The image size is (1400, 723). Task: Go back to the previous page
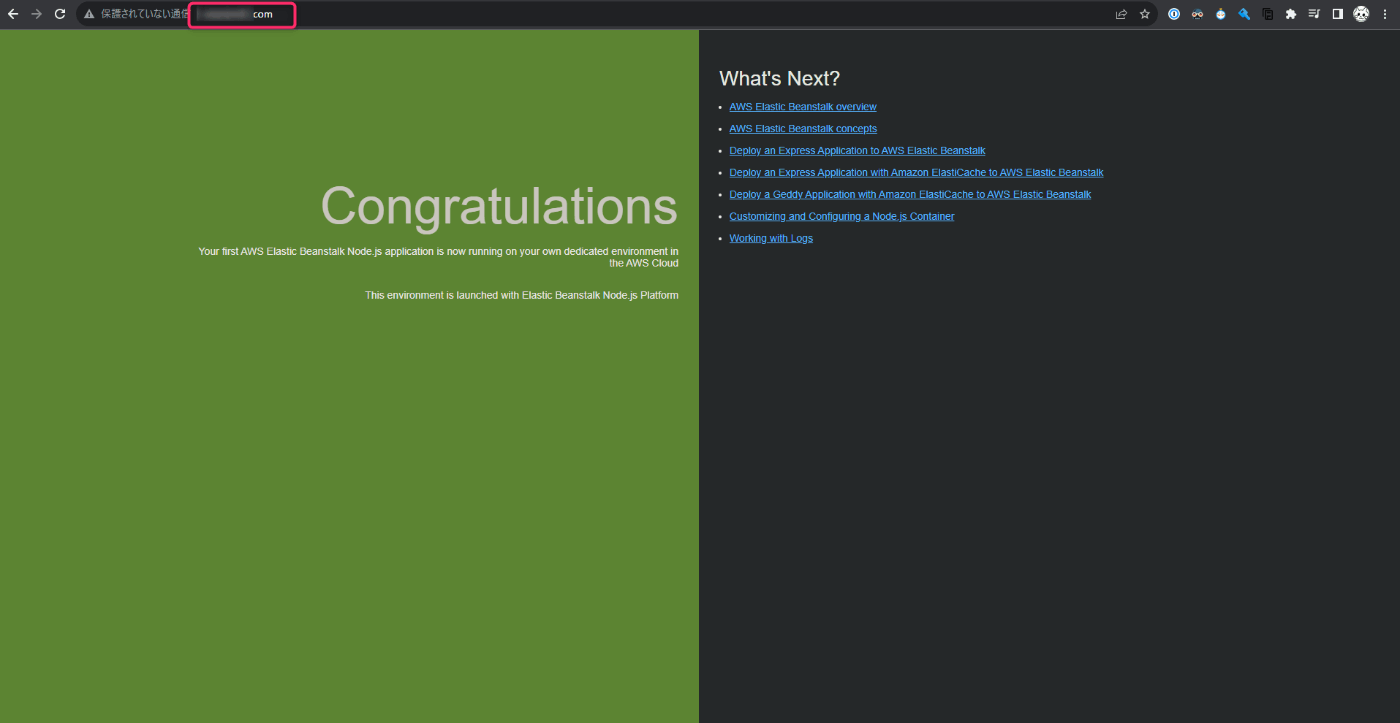click(x=13, y=14)
